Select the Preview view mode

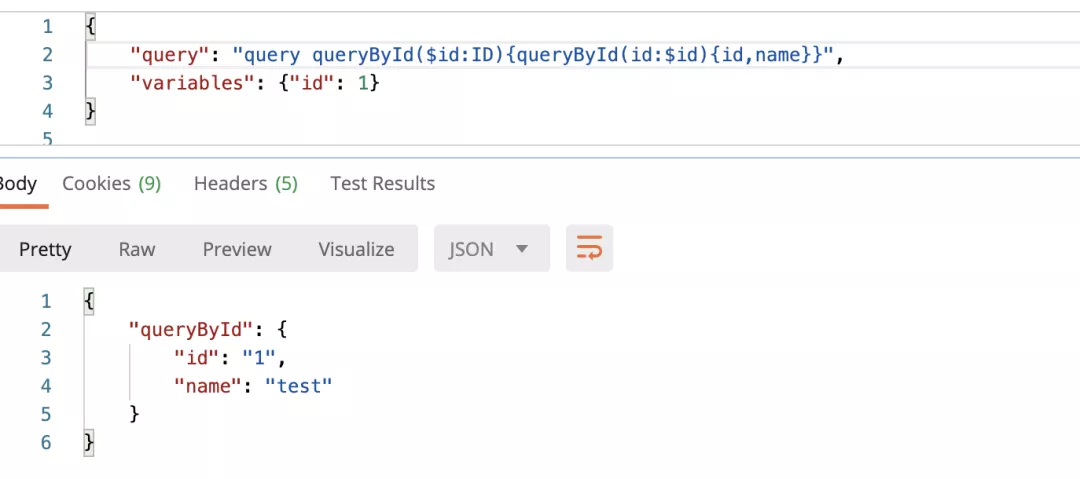[x=237, y=249]
